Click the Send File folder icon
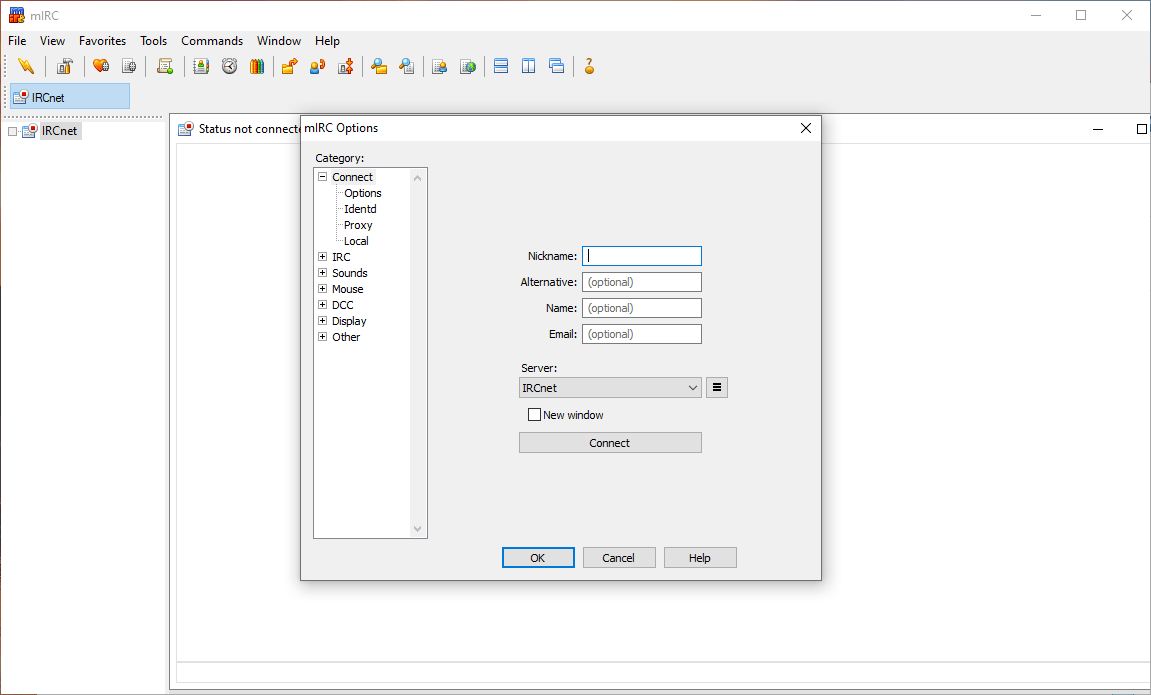Image resolution: width=1151 pixels, height=695 pixels. click(289, 66)
